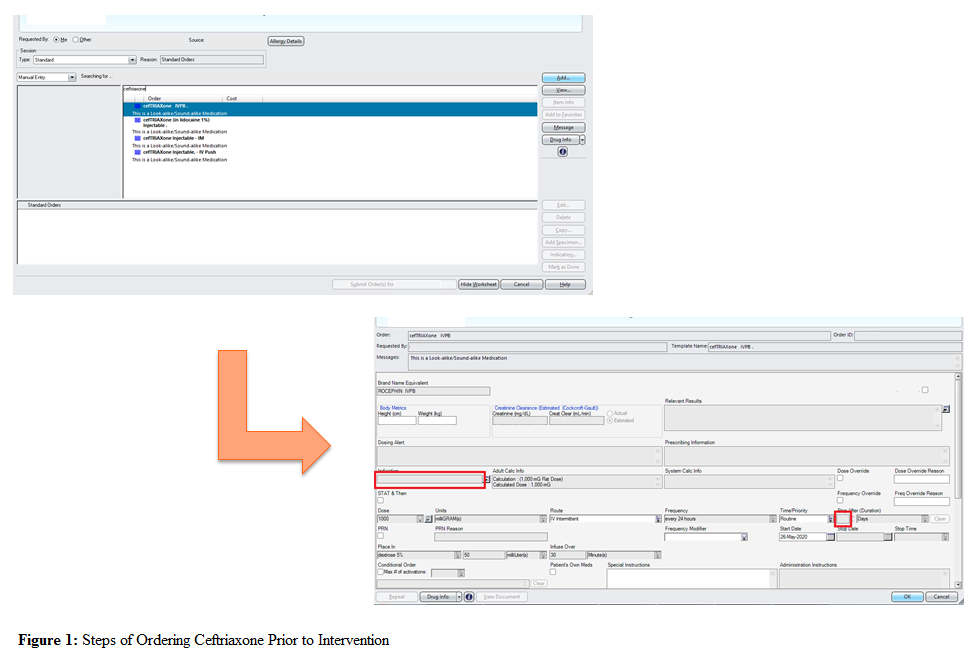Select the Other radio button for Requested By
Image resolution: width=970 pixels, height=655 pixels.
tap(75, 40)
